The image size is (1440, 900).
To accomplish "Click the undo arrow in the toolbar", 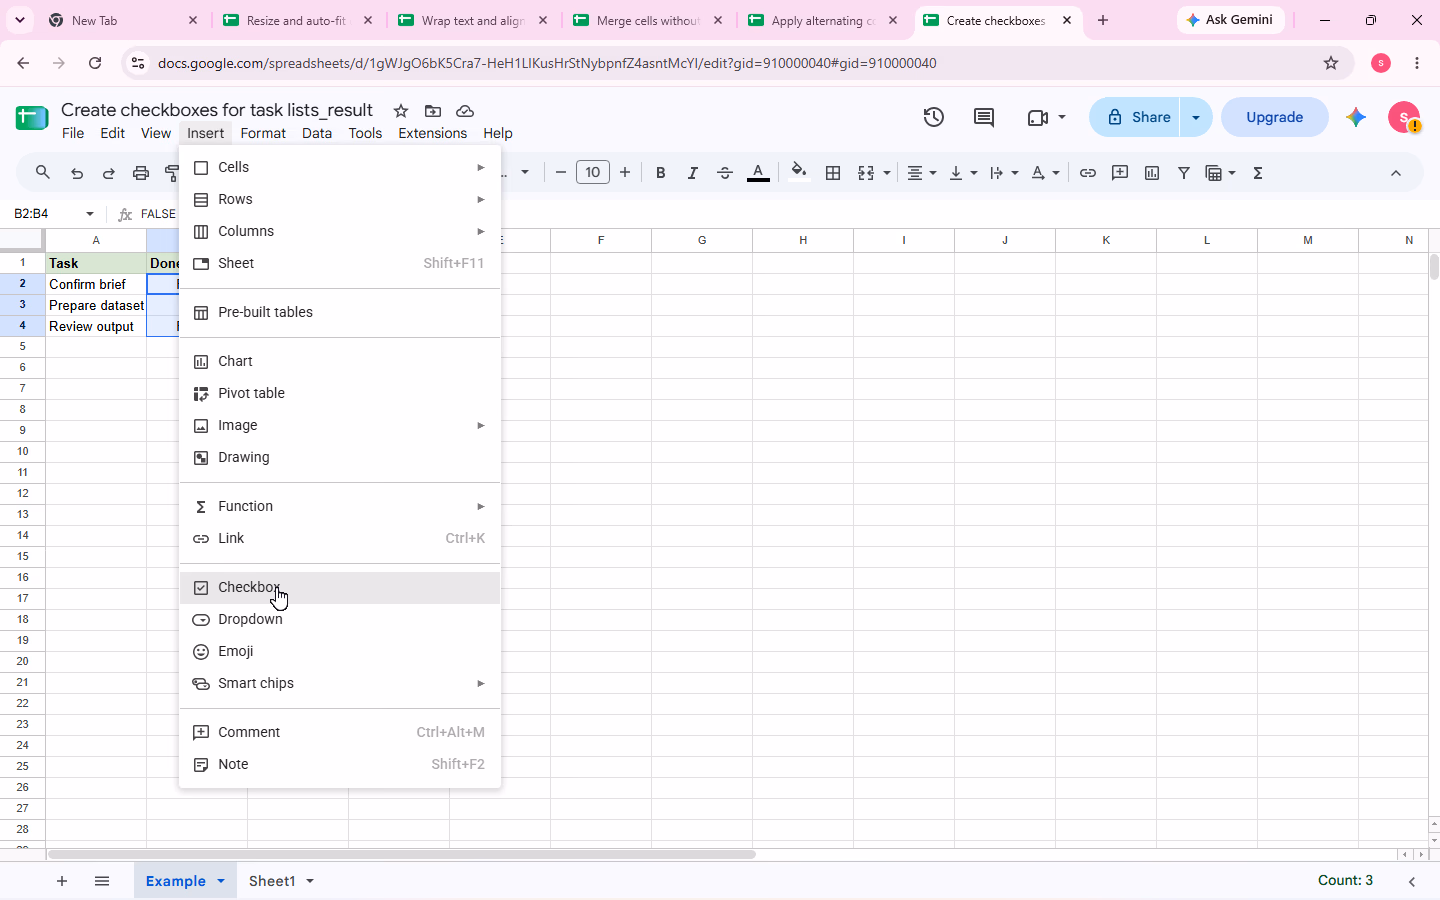I will point(77,173).
